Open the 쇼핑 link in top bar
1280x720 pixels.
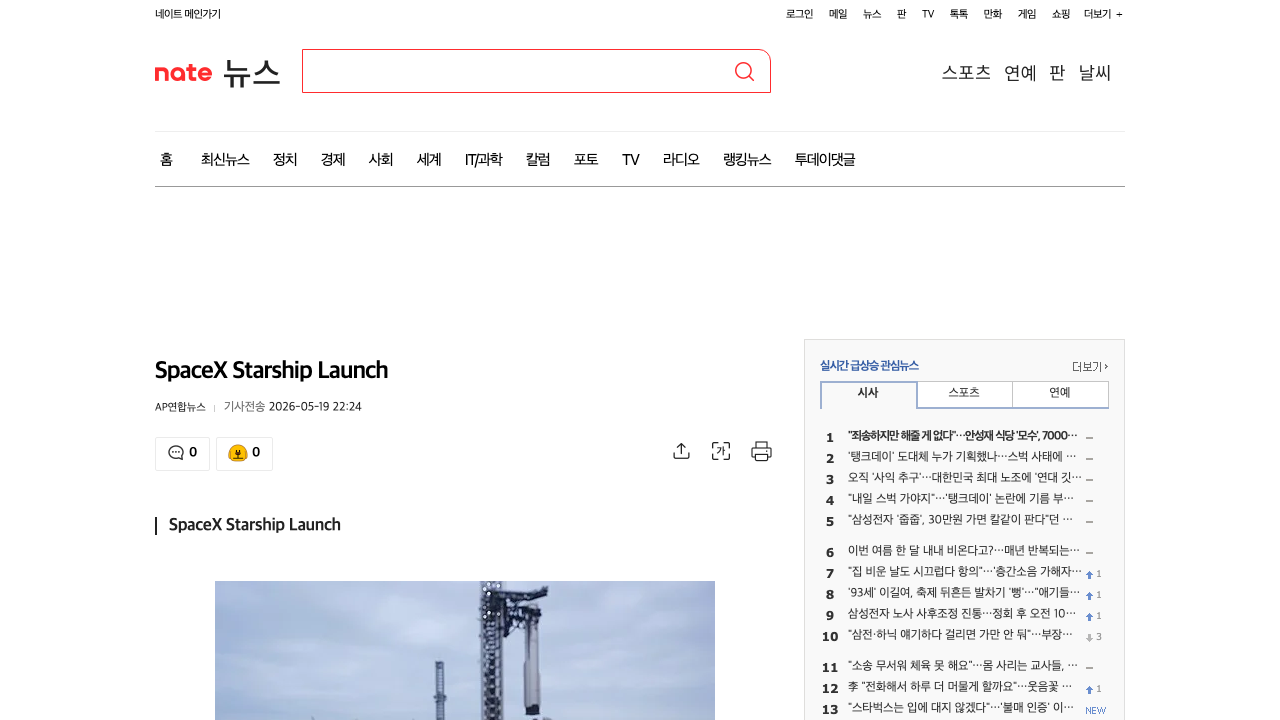pyautogui.click(x=1061, y=14)
